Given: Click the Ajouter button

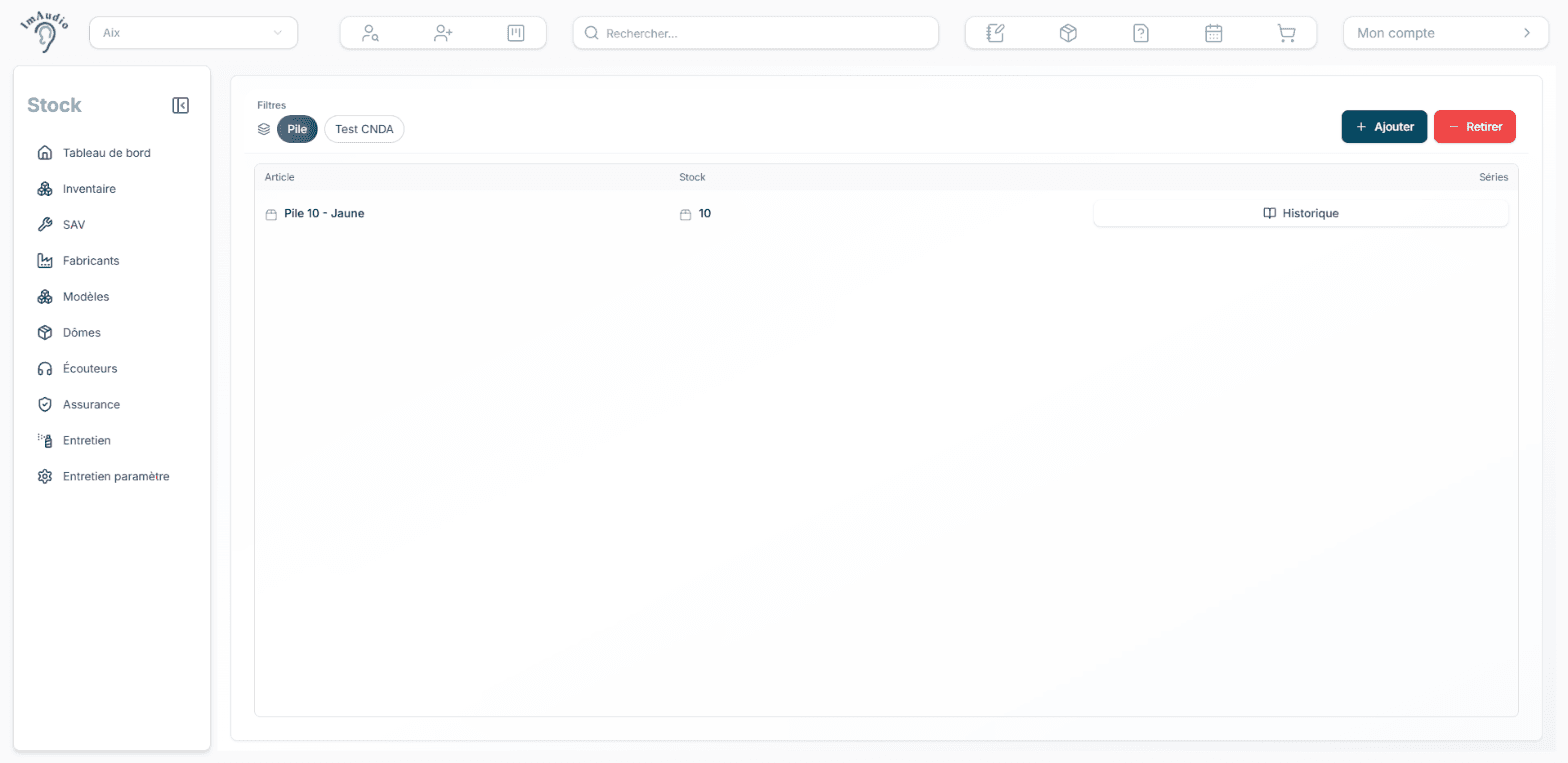Looking at the screenshot, I should click(x=1384, y=127).
